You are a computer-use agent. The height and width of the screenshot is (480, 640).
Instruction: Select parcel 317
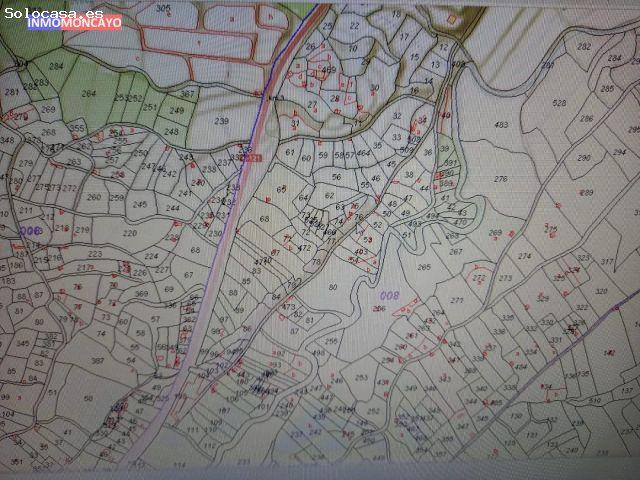[607, 261]
